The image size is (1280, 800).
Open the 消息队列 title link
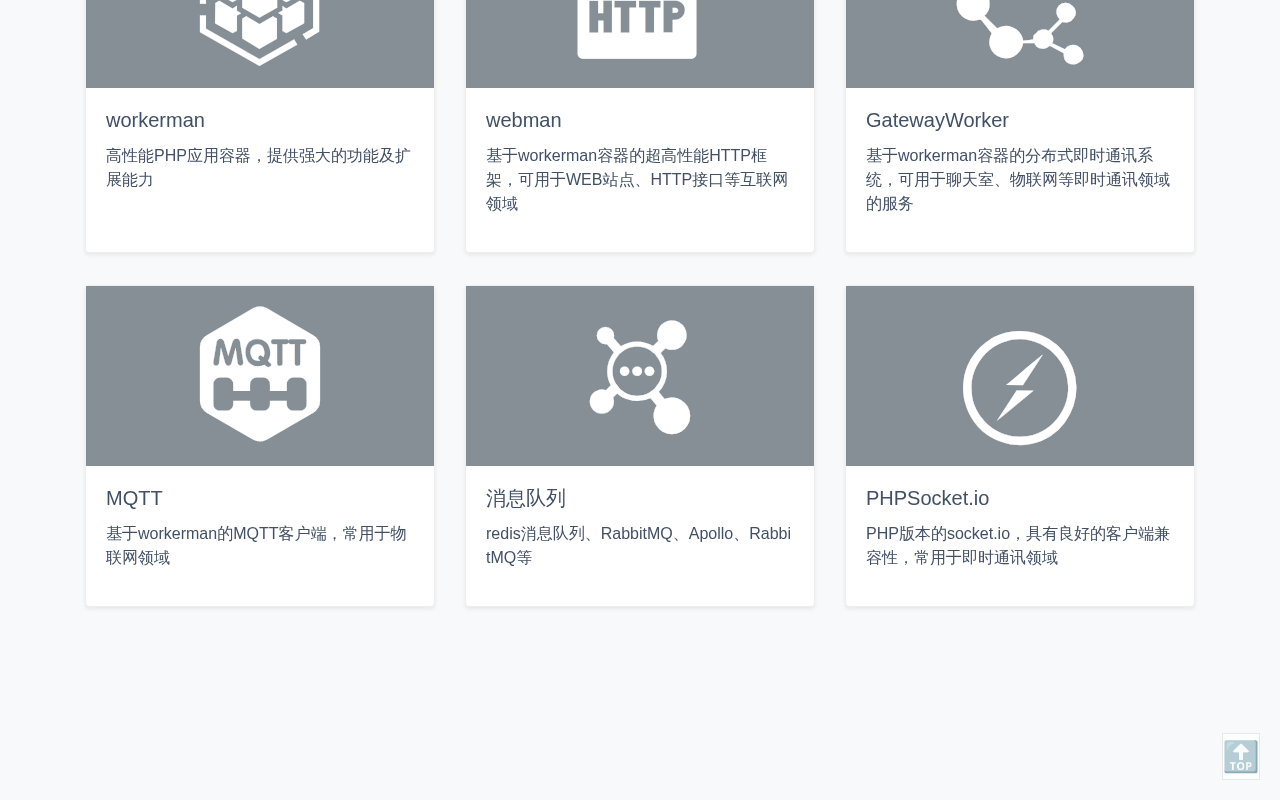(x=526, y=498)
